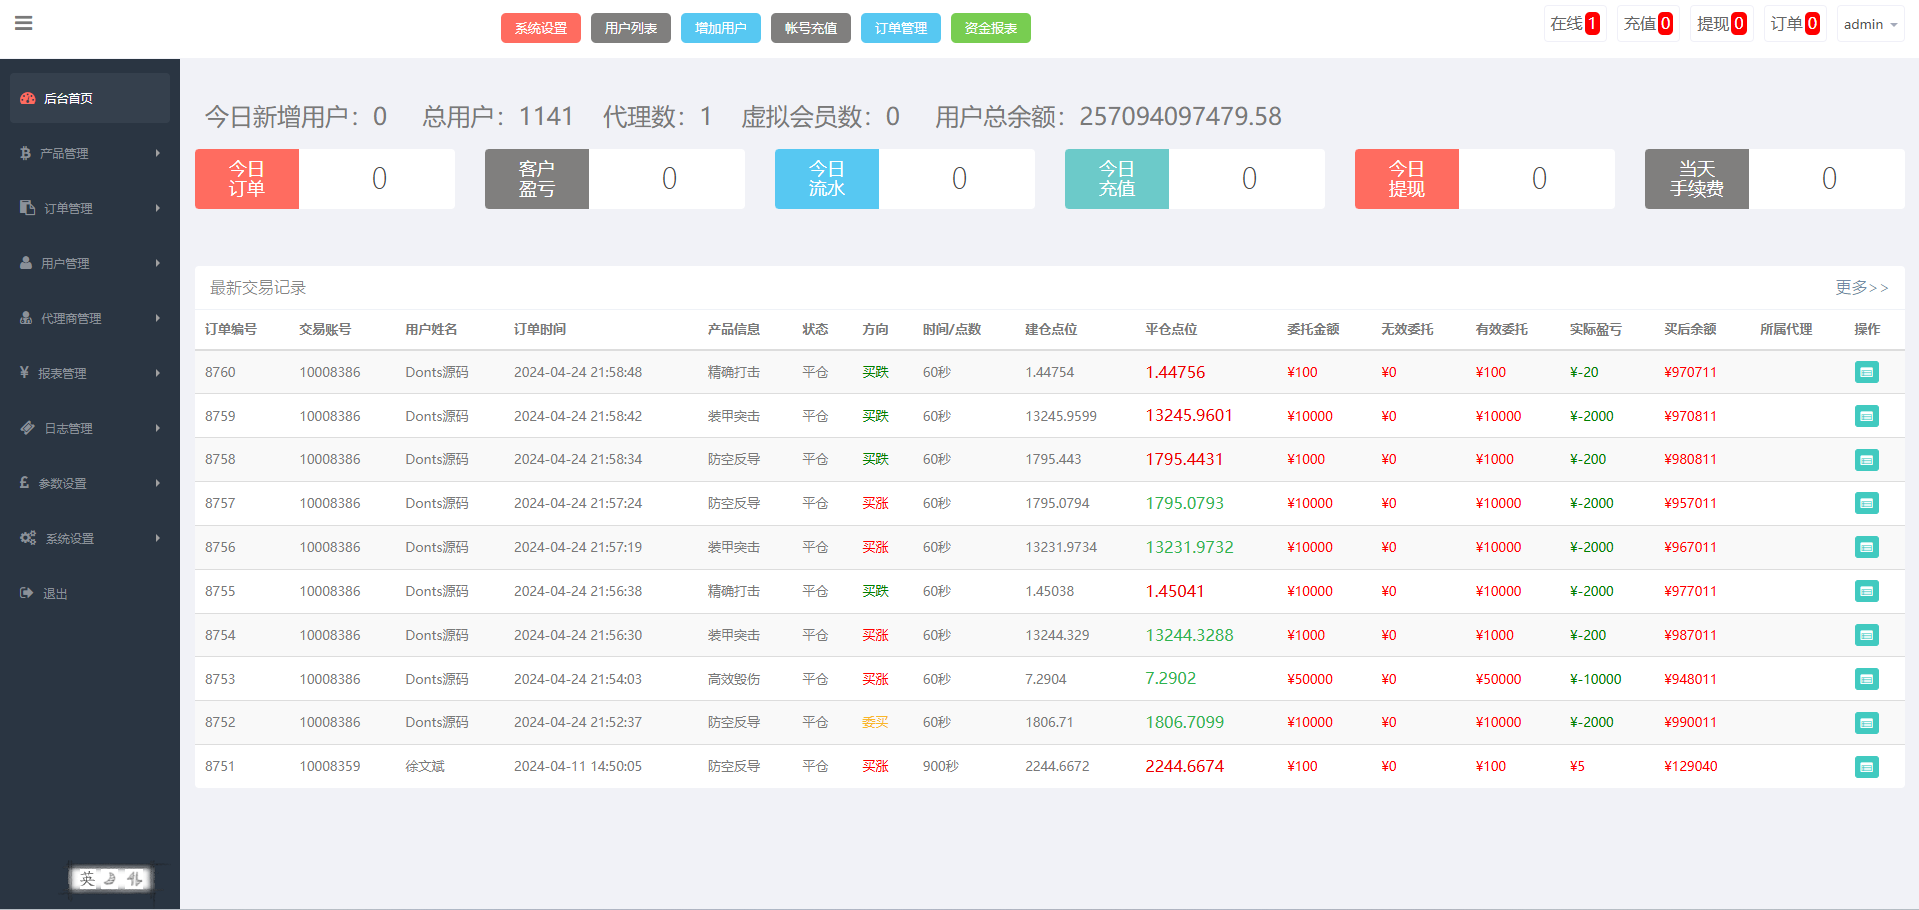Open details icon for order 8757

(1866, 504)
